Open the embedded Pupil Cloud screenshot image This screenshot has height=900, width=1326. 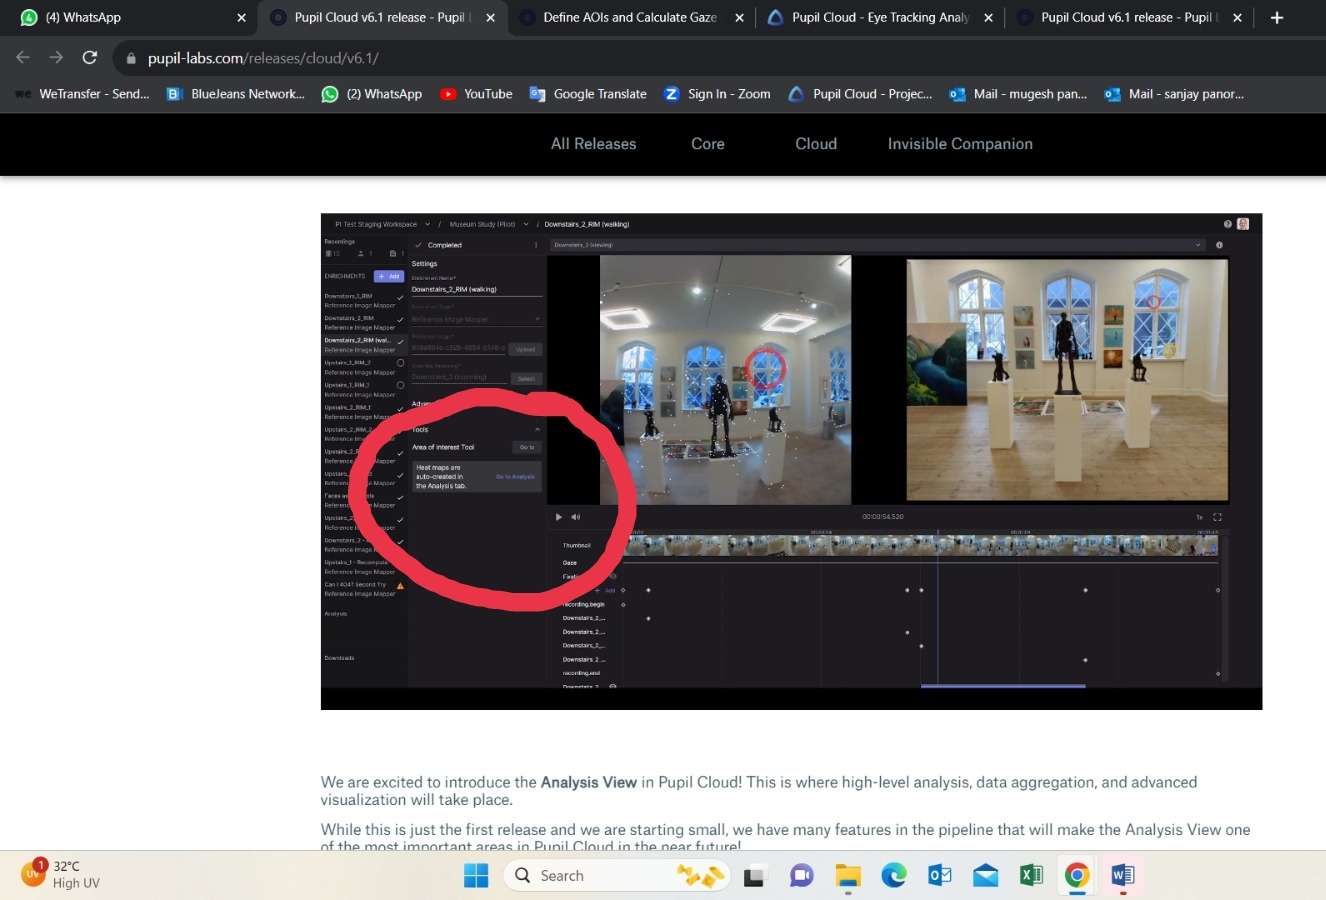tap(791, 461)
